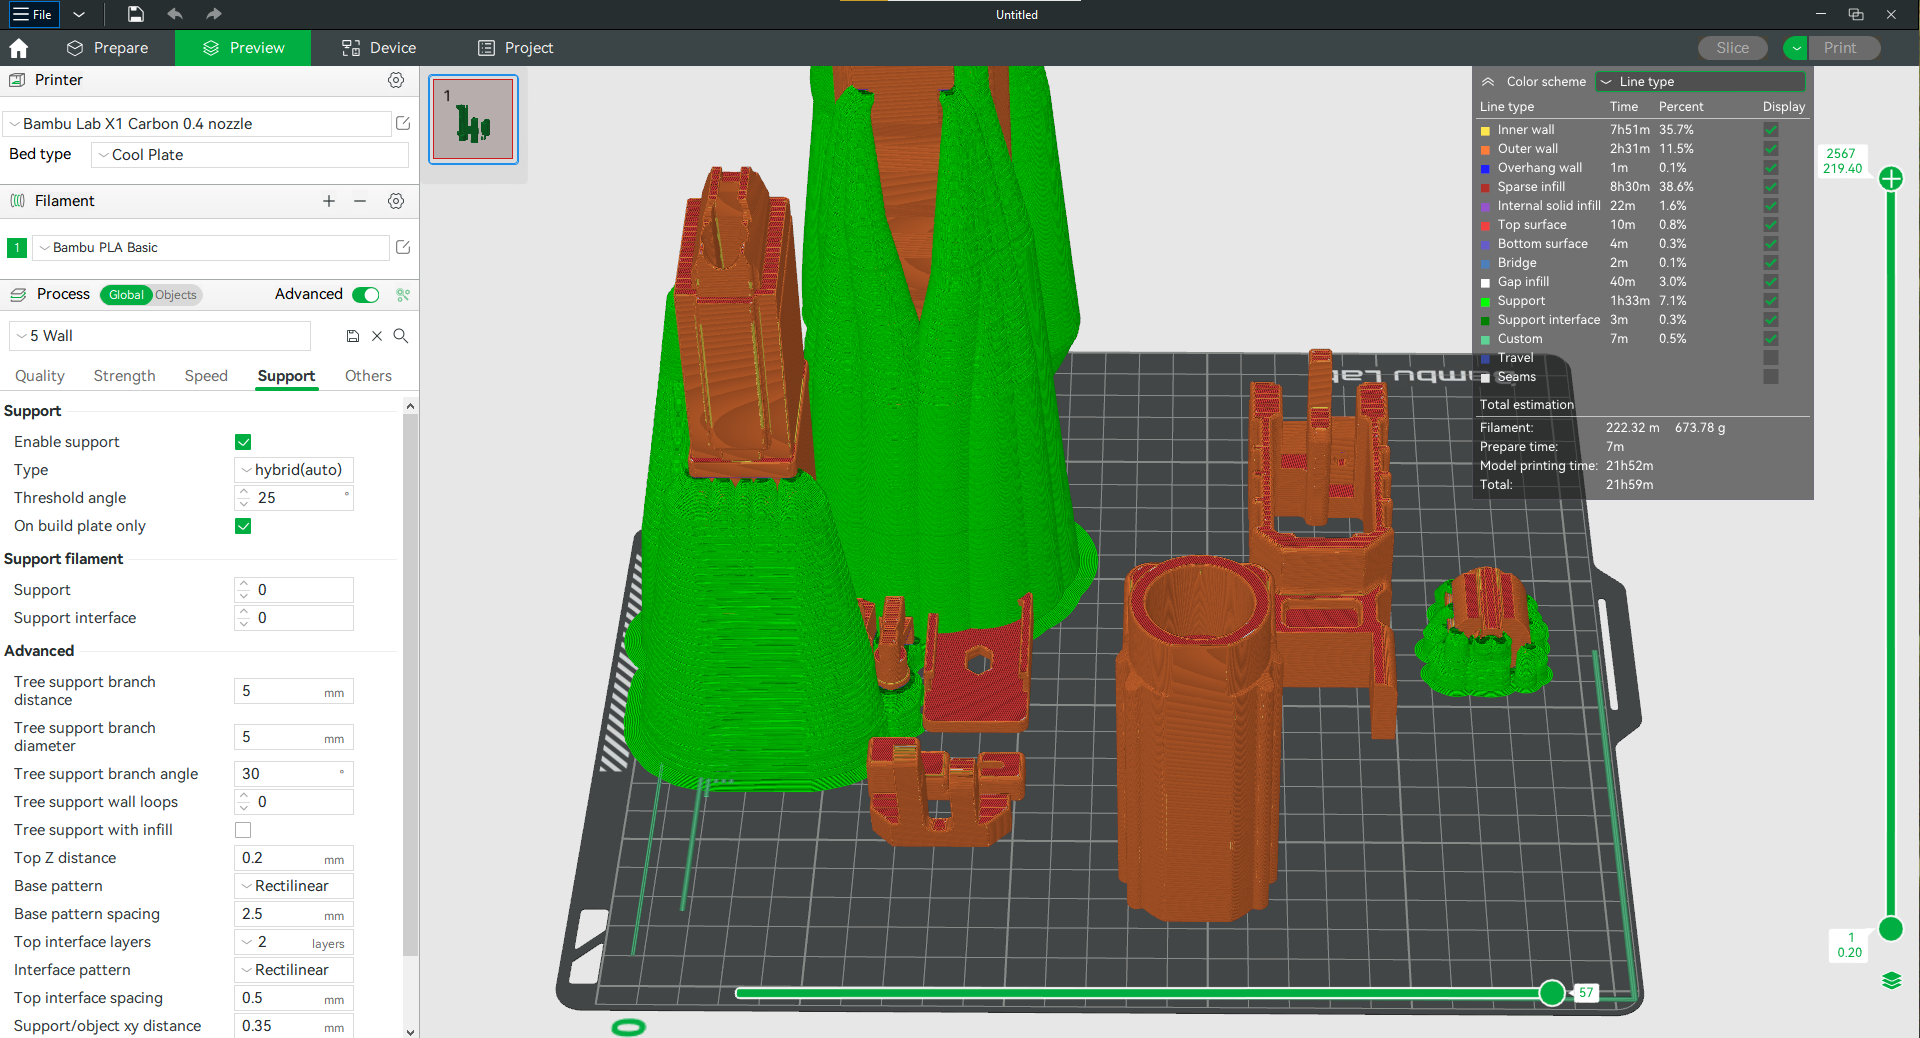Viewport: 1920px width, 1038px height.
Task: Click the compare presets icon beside Advanced
Action: click(403, 294)
